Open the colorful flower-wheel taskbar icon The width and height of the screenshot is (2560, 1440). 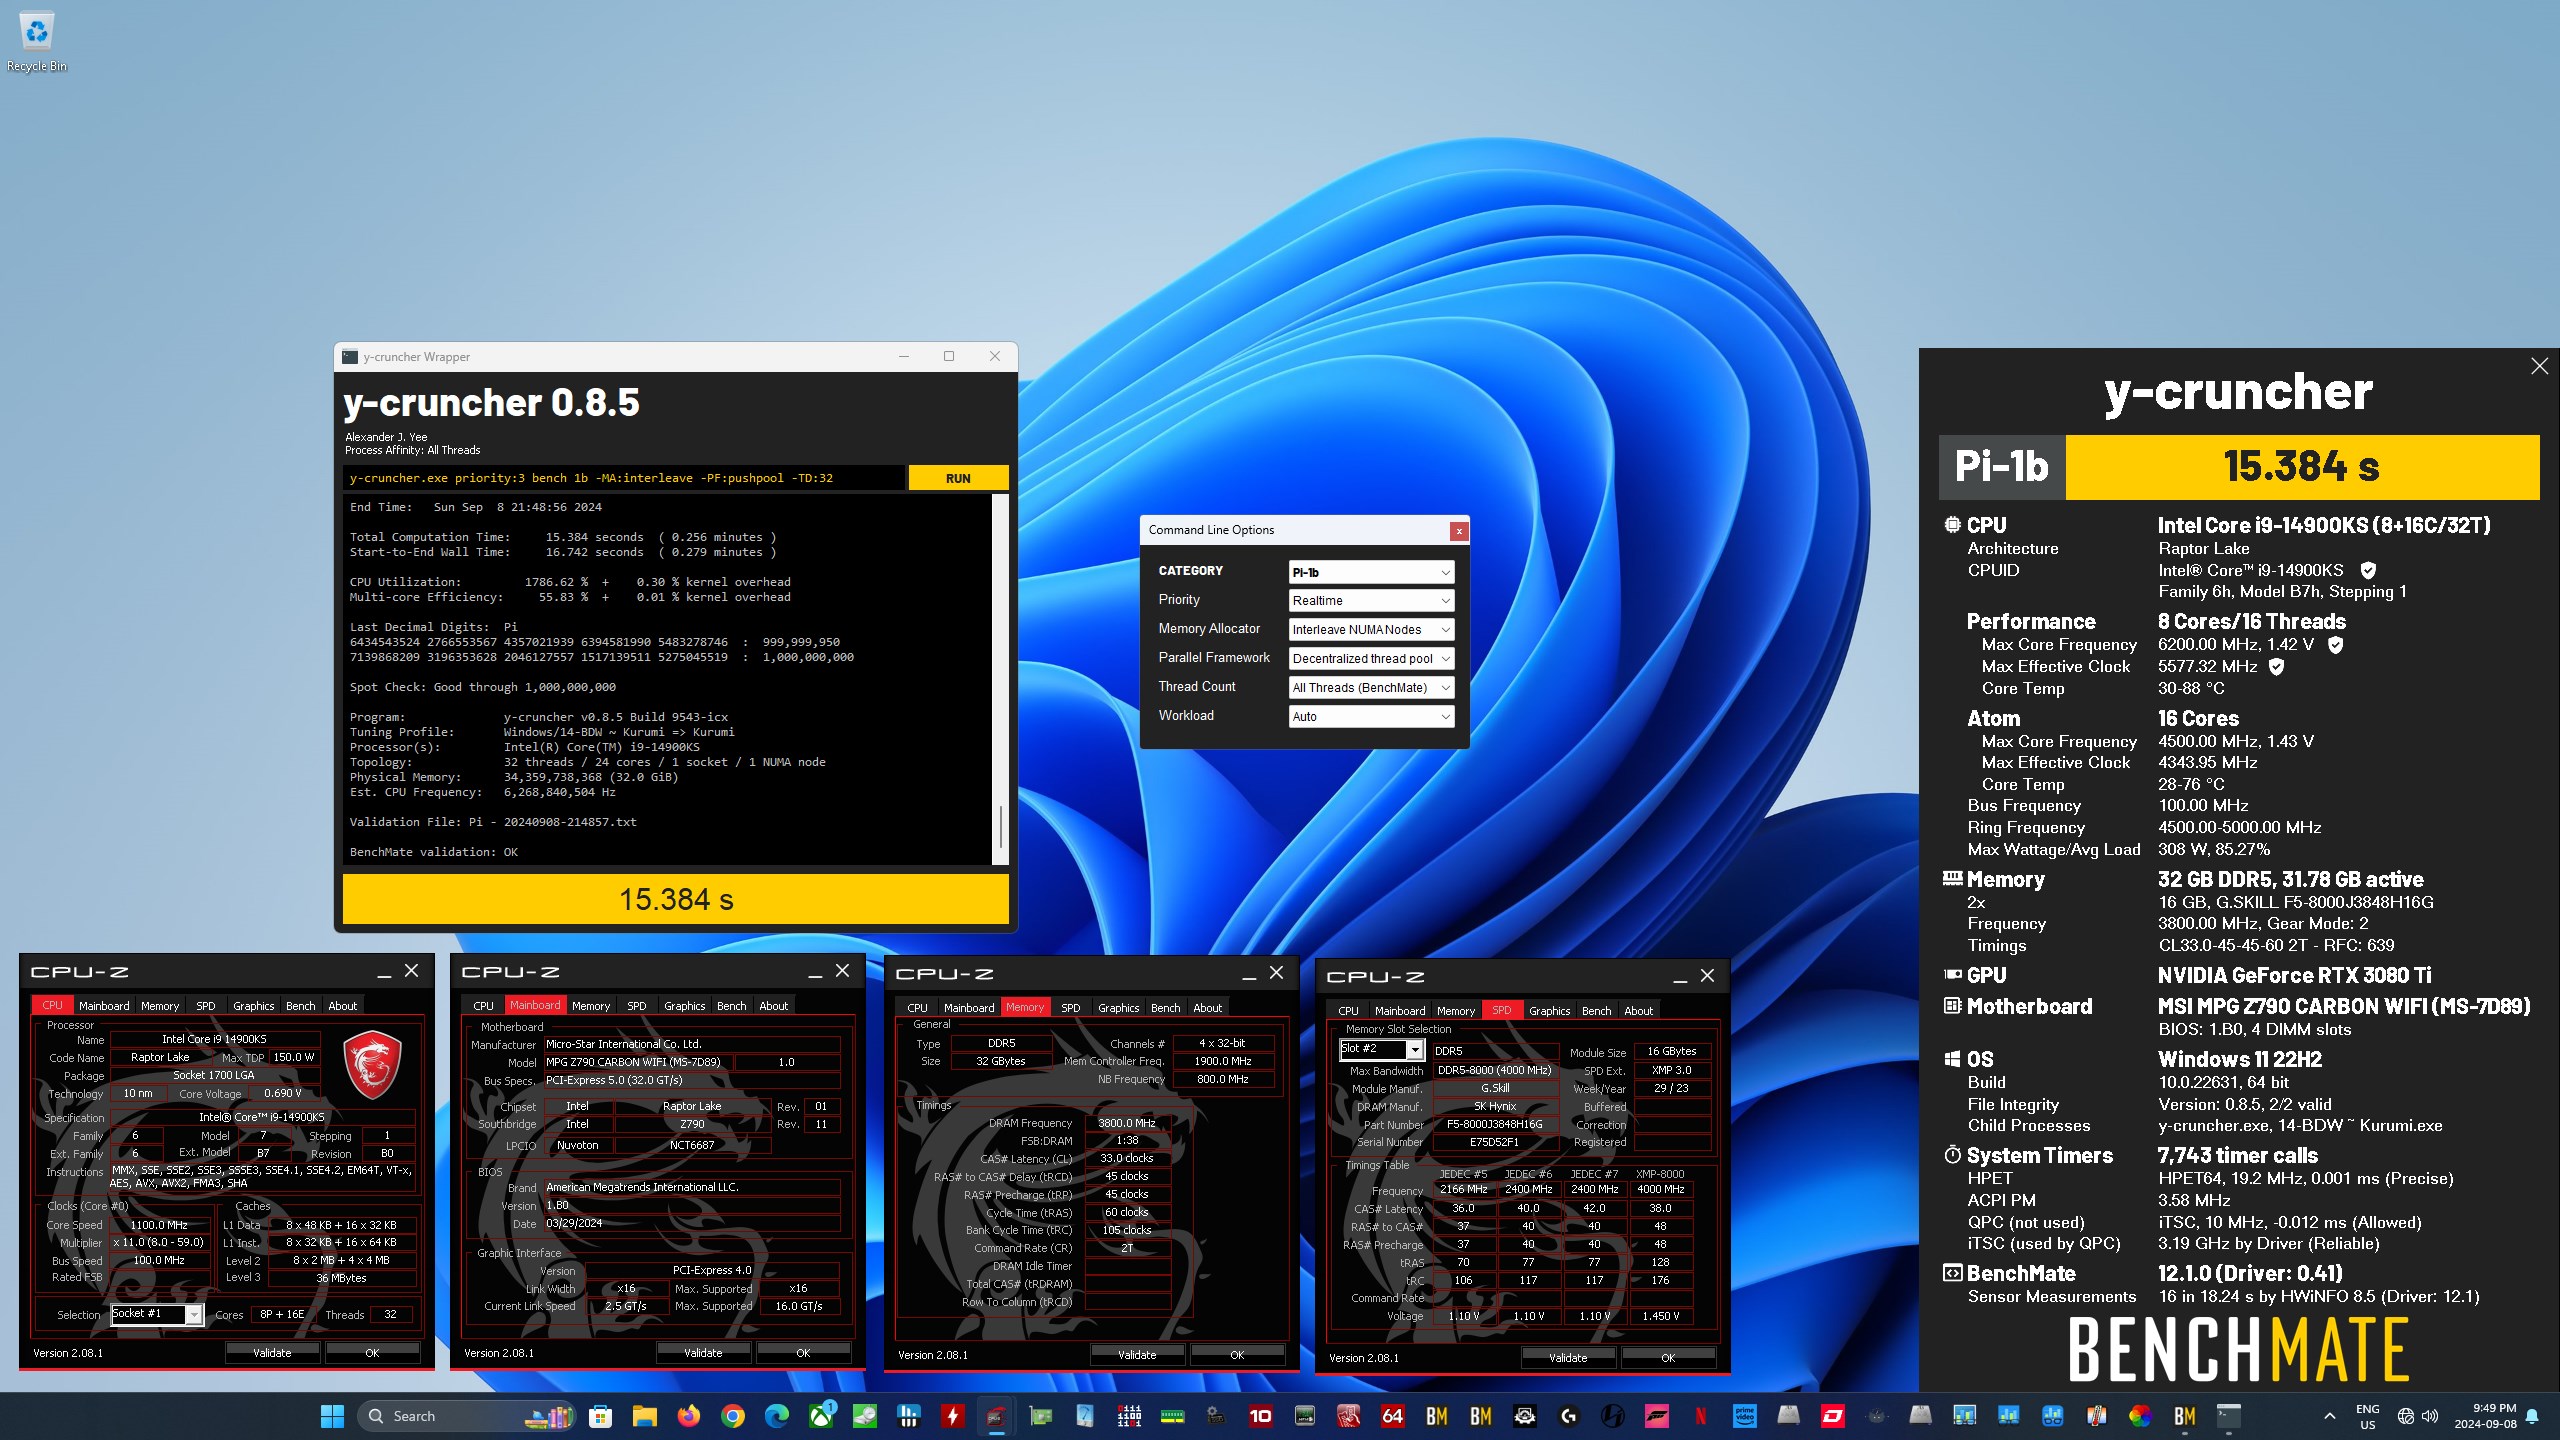(x=2140, y=1416)
